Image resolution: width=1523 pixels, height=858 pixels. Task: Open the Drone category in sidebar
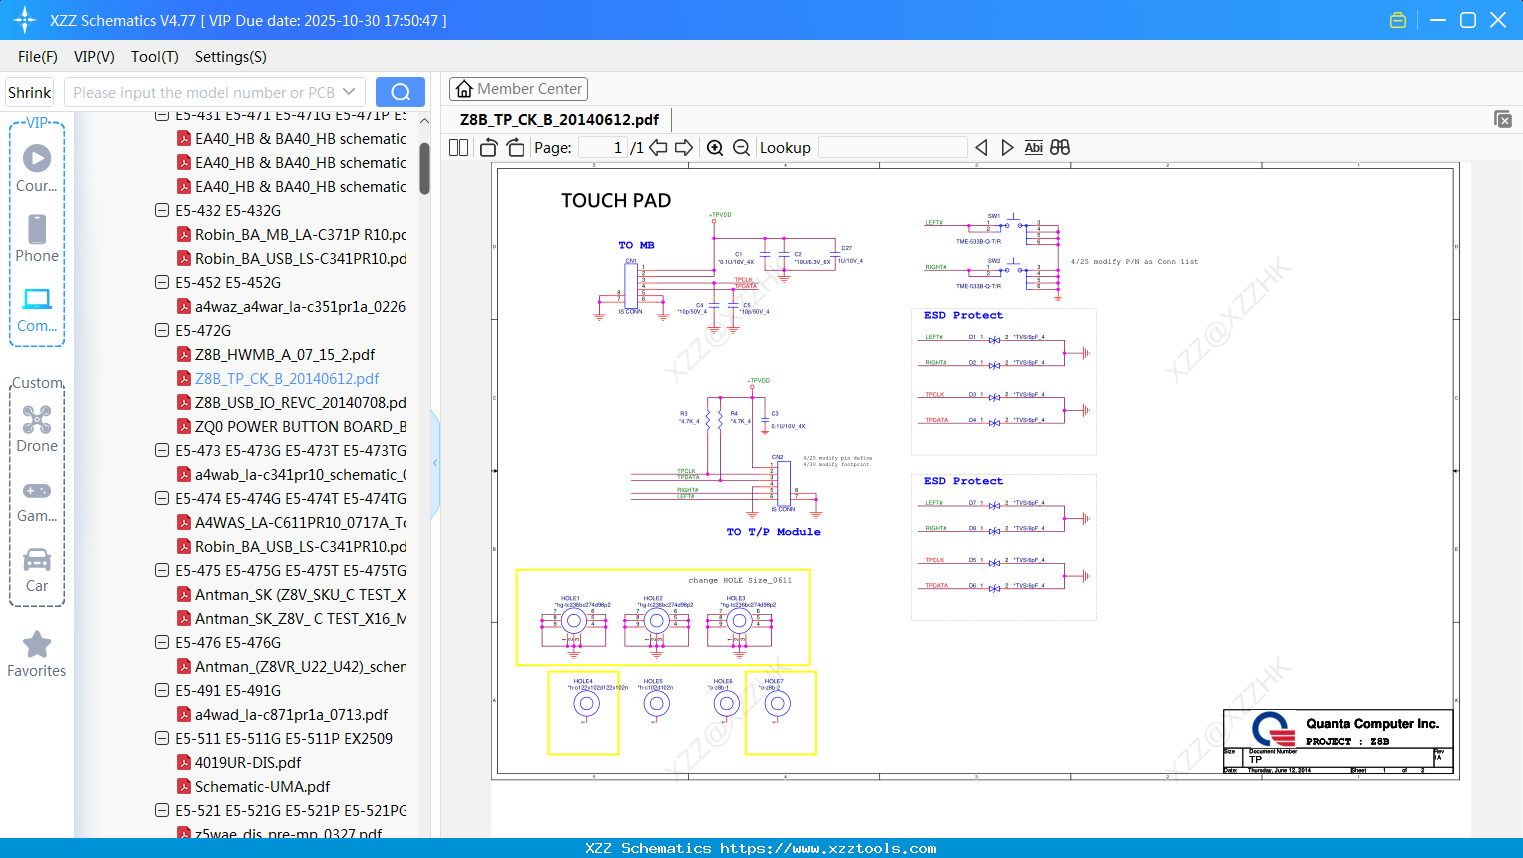37,429
